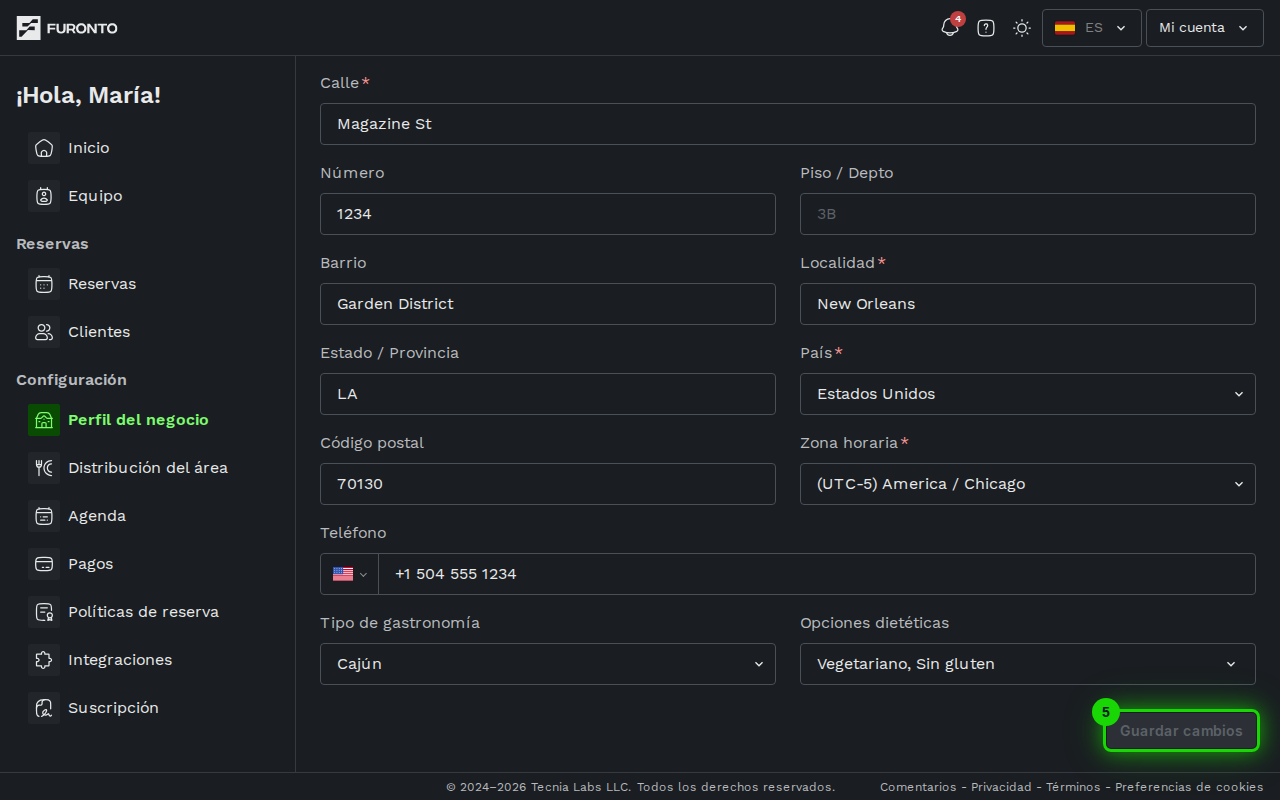Open Preferencias de cookies link

pos(1189,787)
